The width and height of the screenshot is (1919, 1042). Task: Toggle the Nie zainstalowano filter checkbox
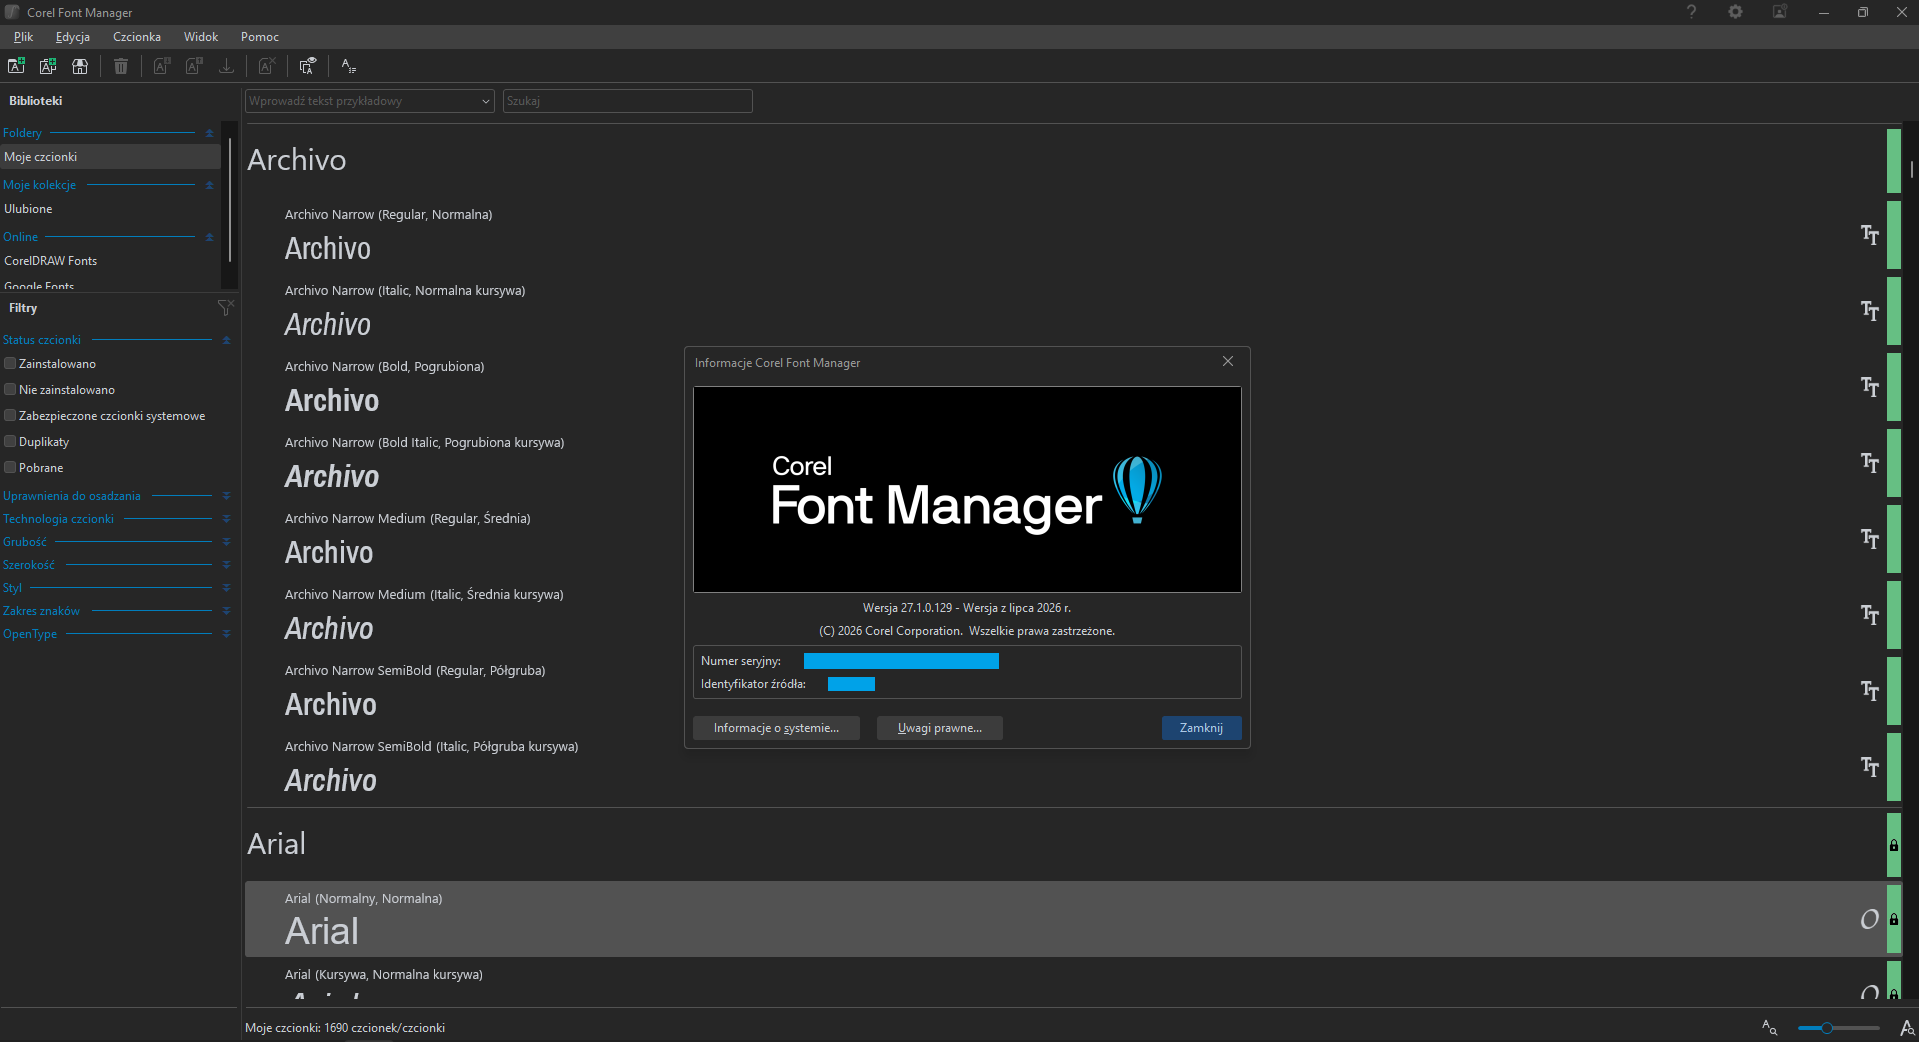pos(10,390)
